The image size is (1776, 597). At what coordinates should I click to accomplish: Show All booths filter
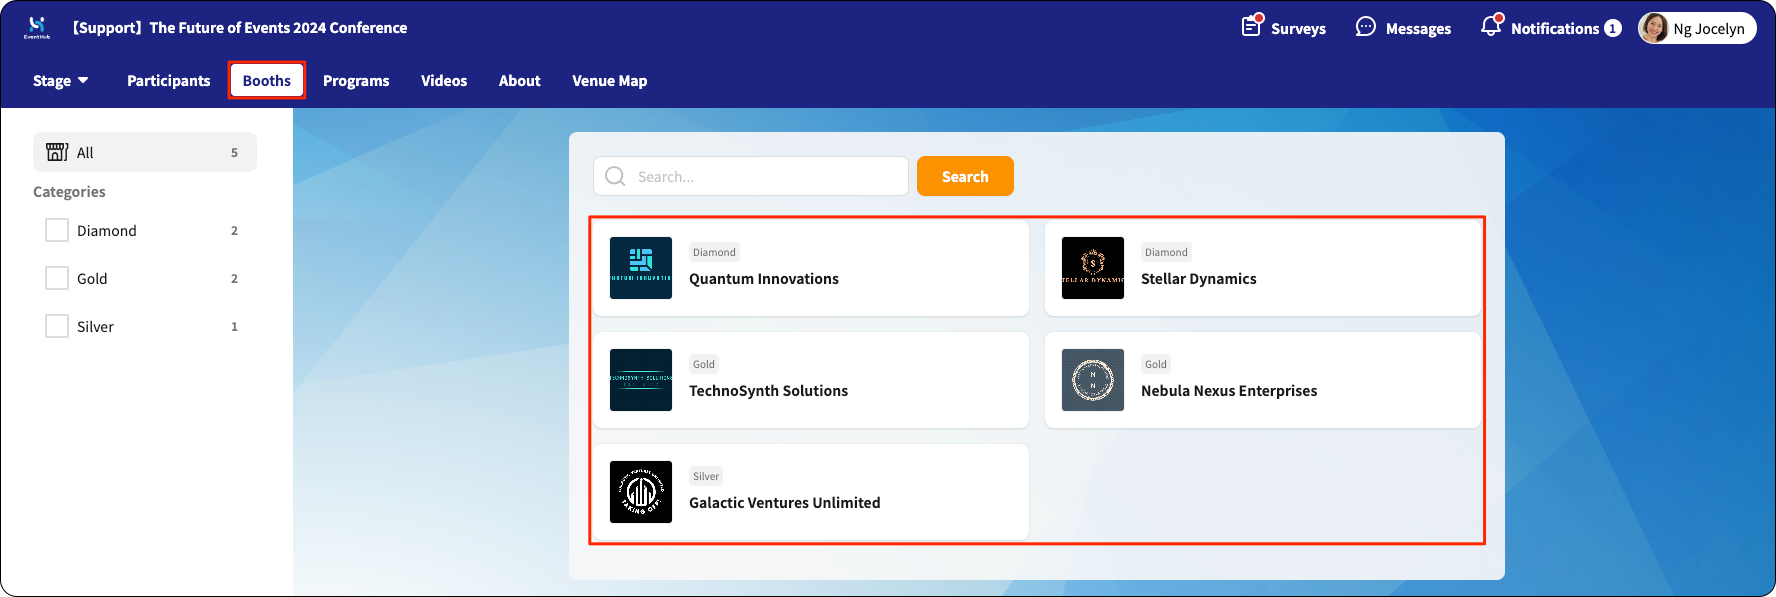pyautogui.click(x=145, y=152)
